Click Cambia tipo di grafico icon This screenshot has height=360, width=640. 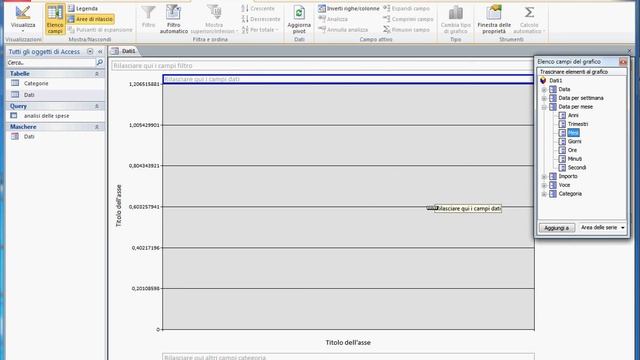[x=456, y=19]
